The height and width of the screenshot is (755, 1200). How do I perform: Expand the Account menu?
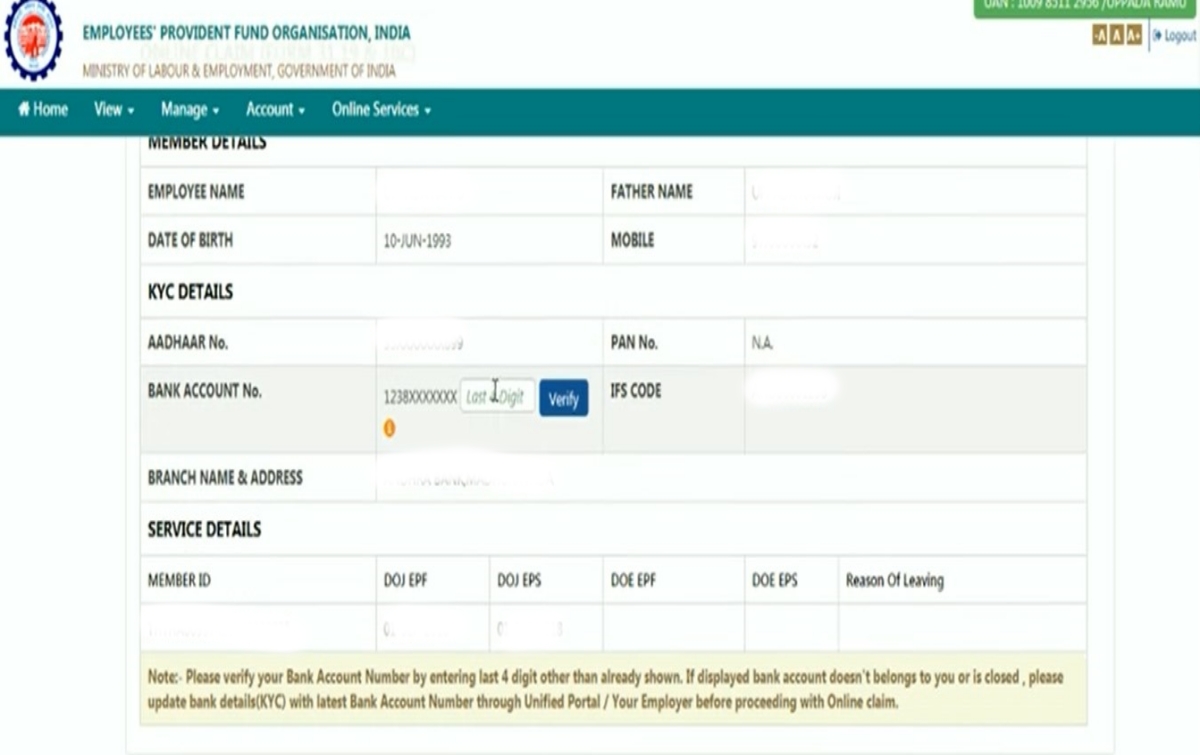pyautogui.click(x=276, y=110)
